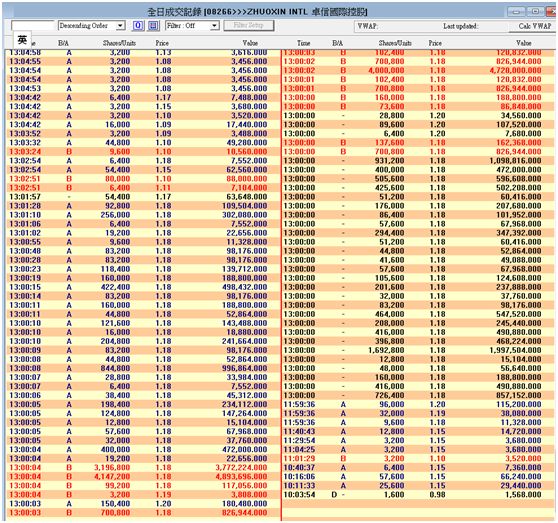Click the value 1,098,816.000
Screen dimensions: 558x523
coord(516,161)
